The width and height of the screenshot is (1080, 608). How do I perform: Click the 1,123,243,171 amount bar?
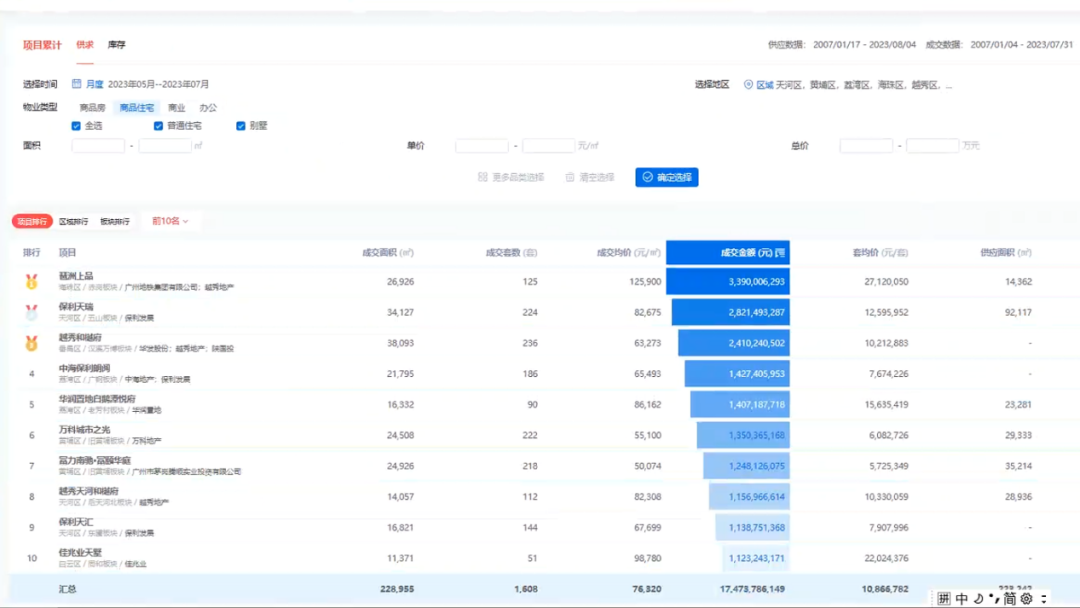[756, 558]
